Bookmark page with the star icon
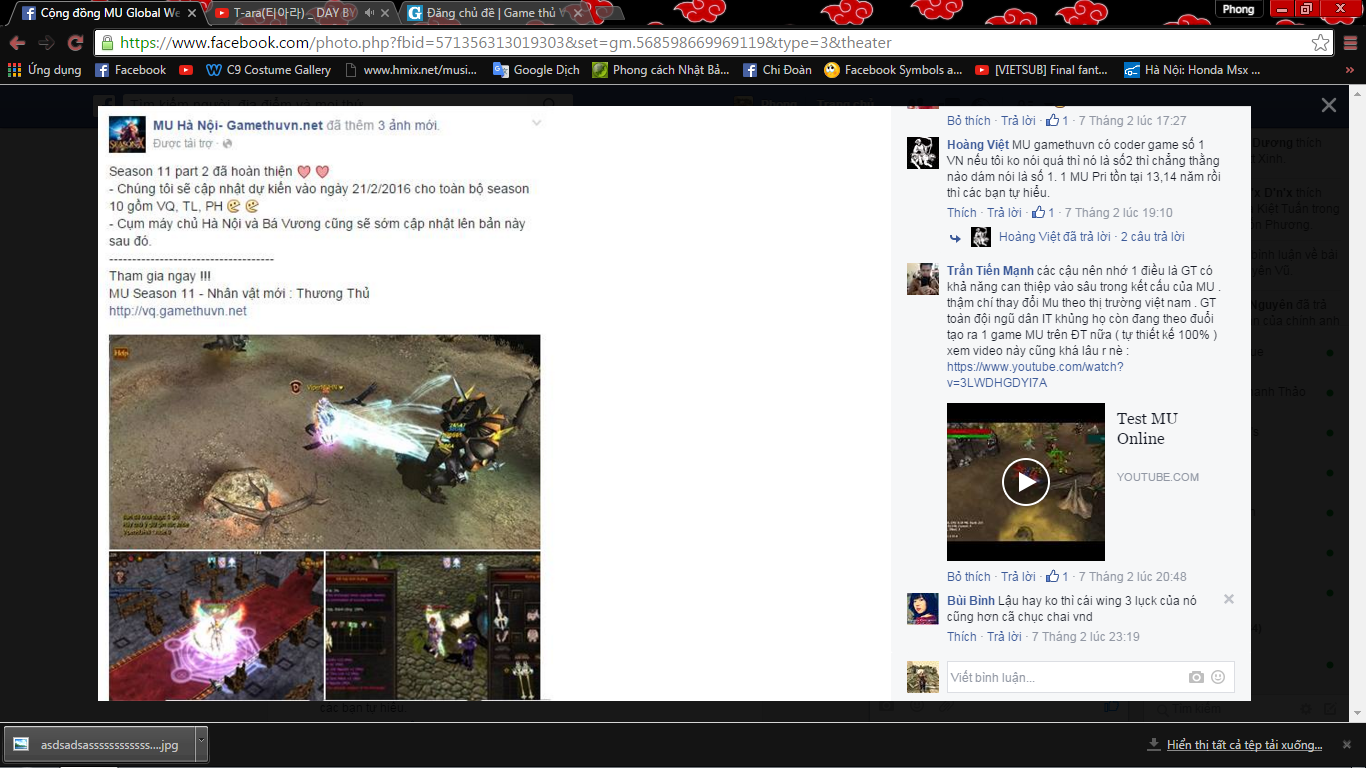 pos(1320,43)
